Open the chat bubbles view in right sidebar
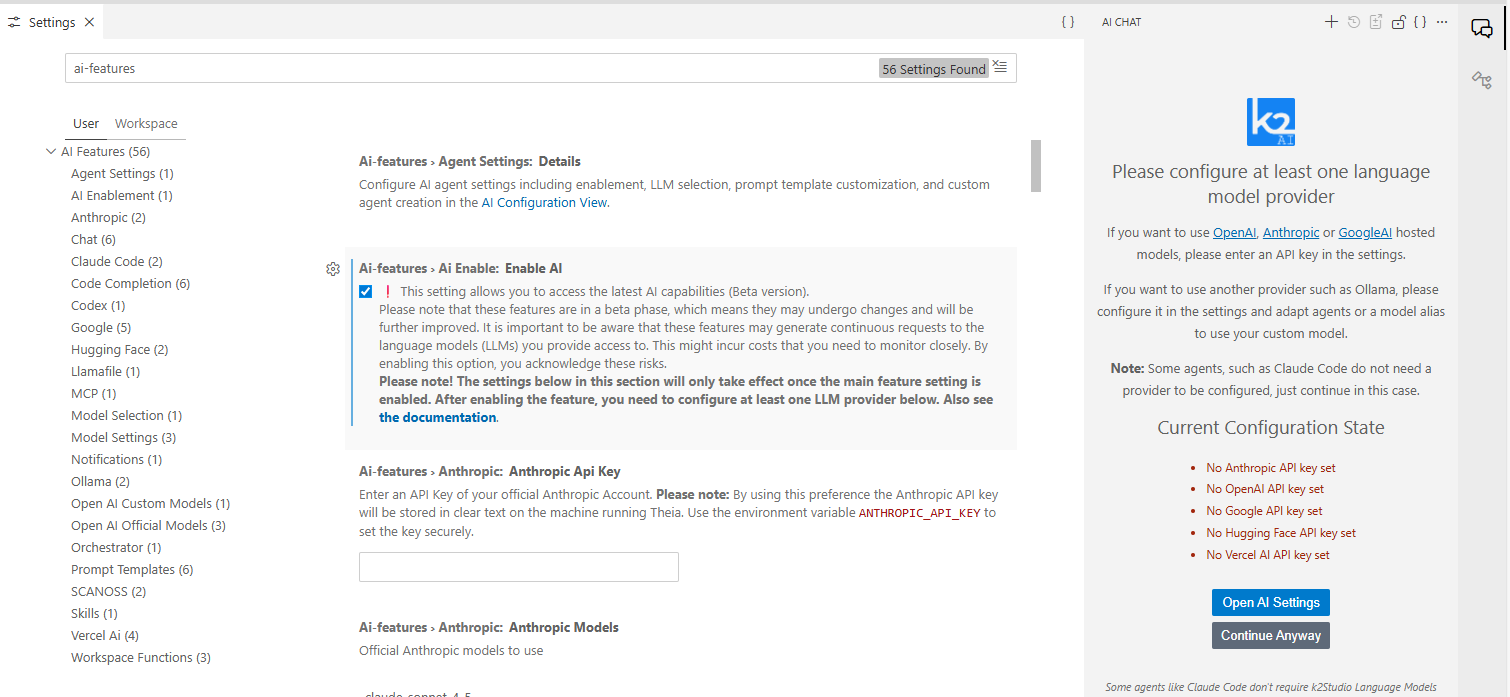 point(1482,28)
